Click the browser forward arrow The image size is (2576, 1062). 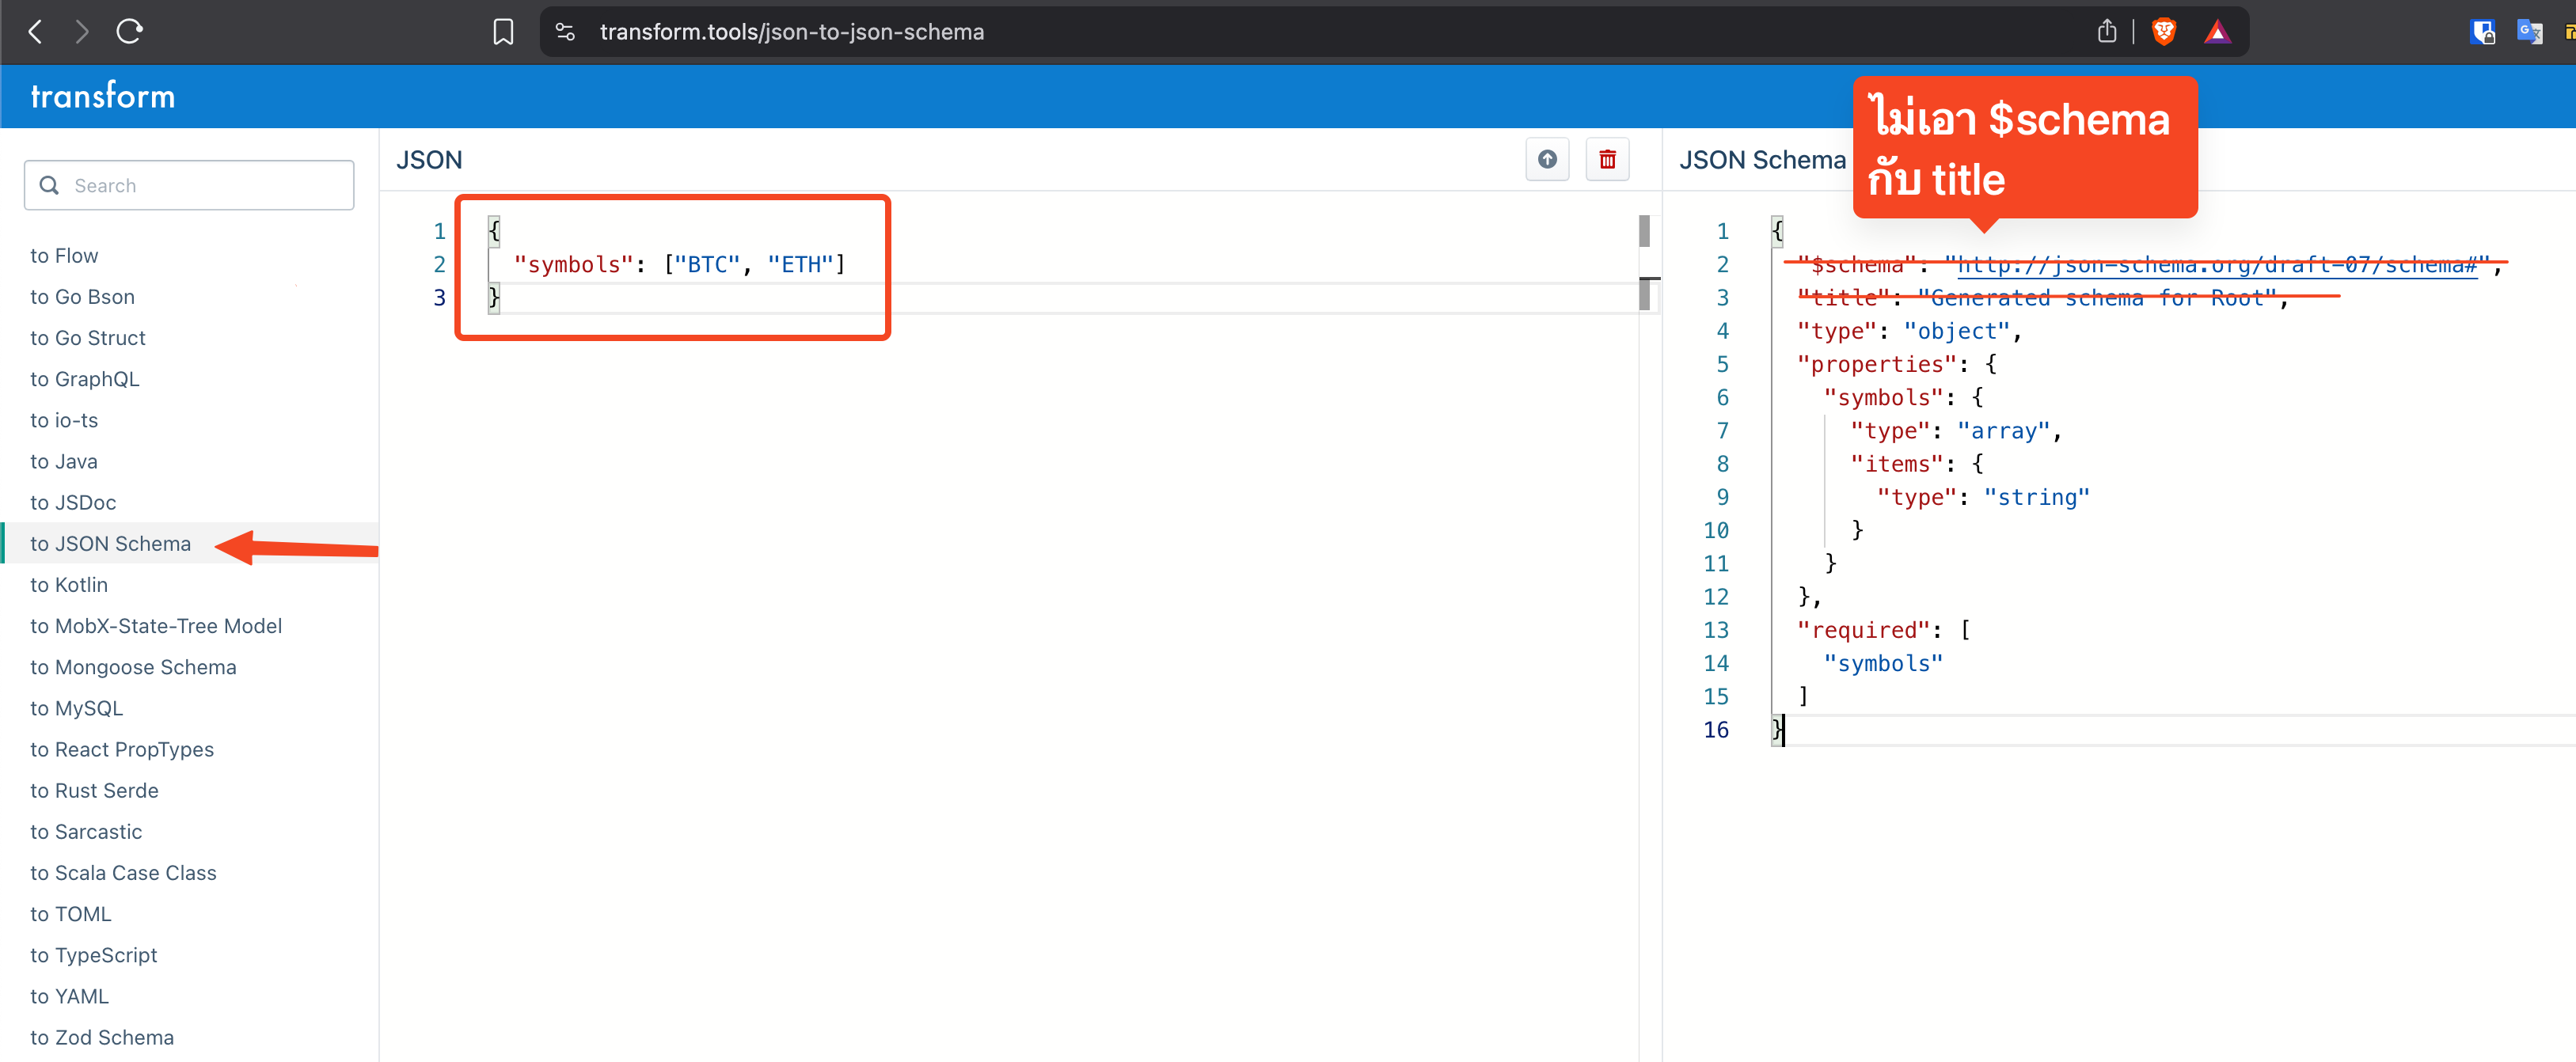[82, 32]
